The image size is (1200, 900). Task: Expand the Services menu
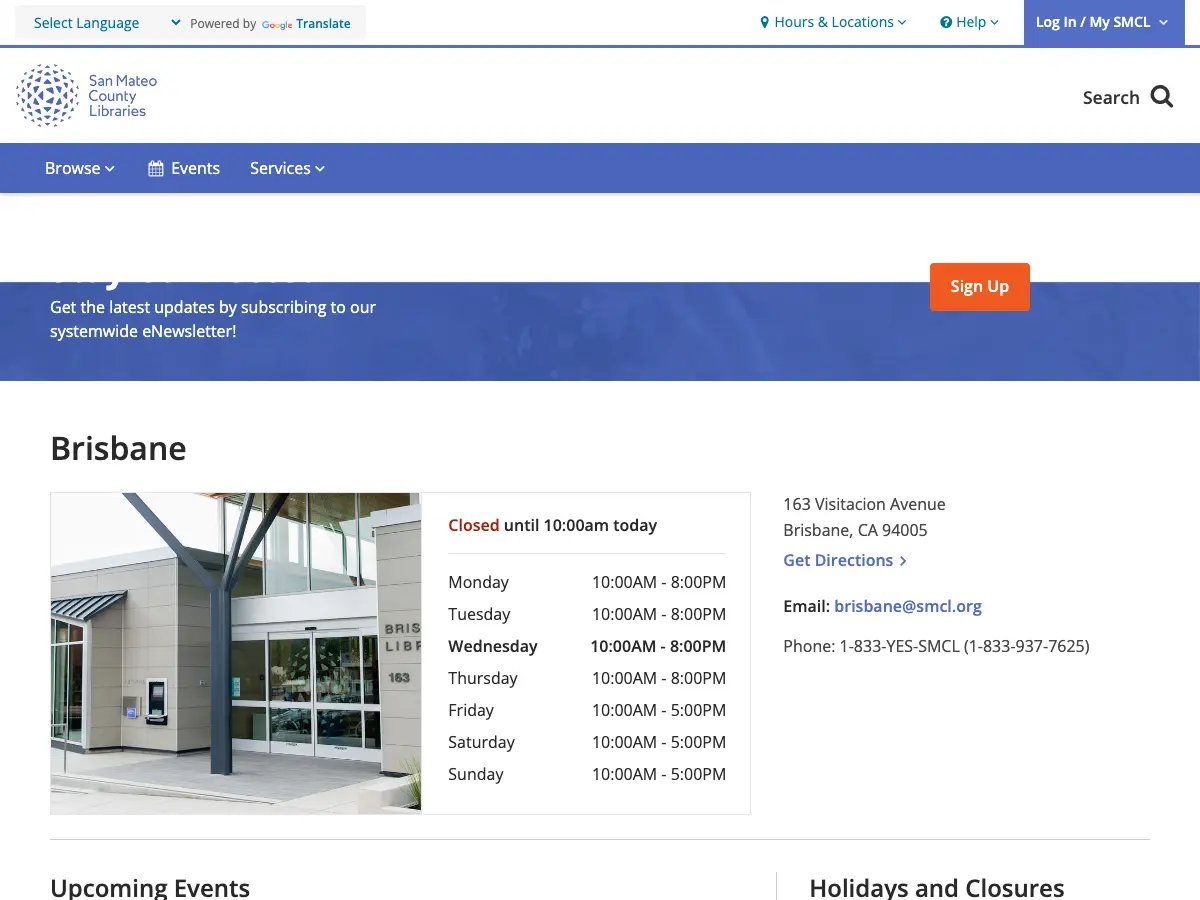tap(288, 168)
